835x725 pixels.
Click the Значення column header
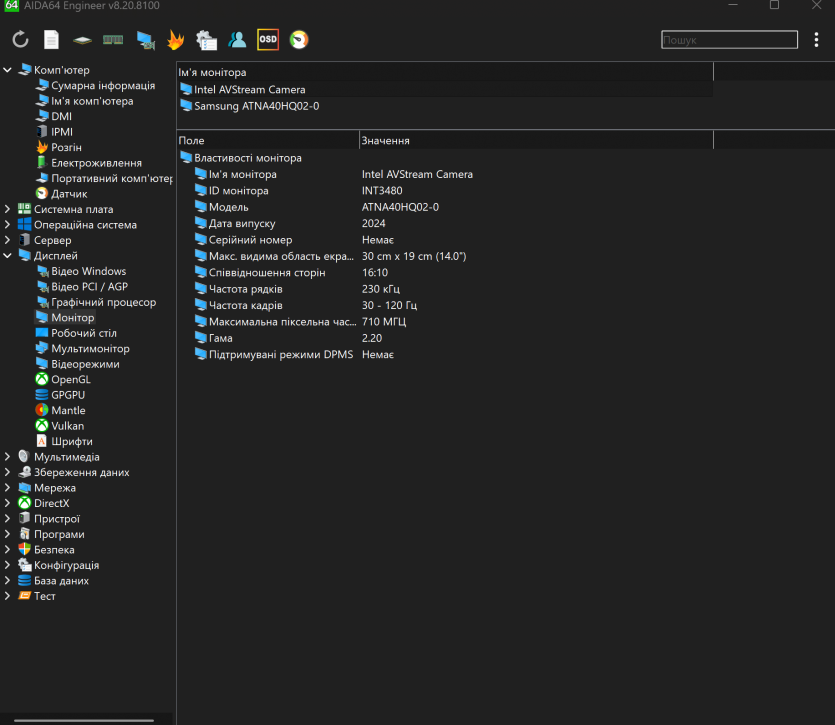click(x=535, y=141)
